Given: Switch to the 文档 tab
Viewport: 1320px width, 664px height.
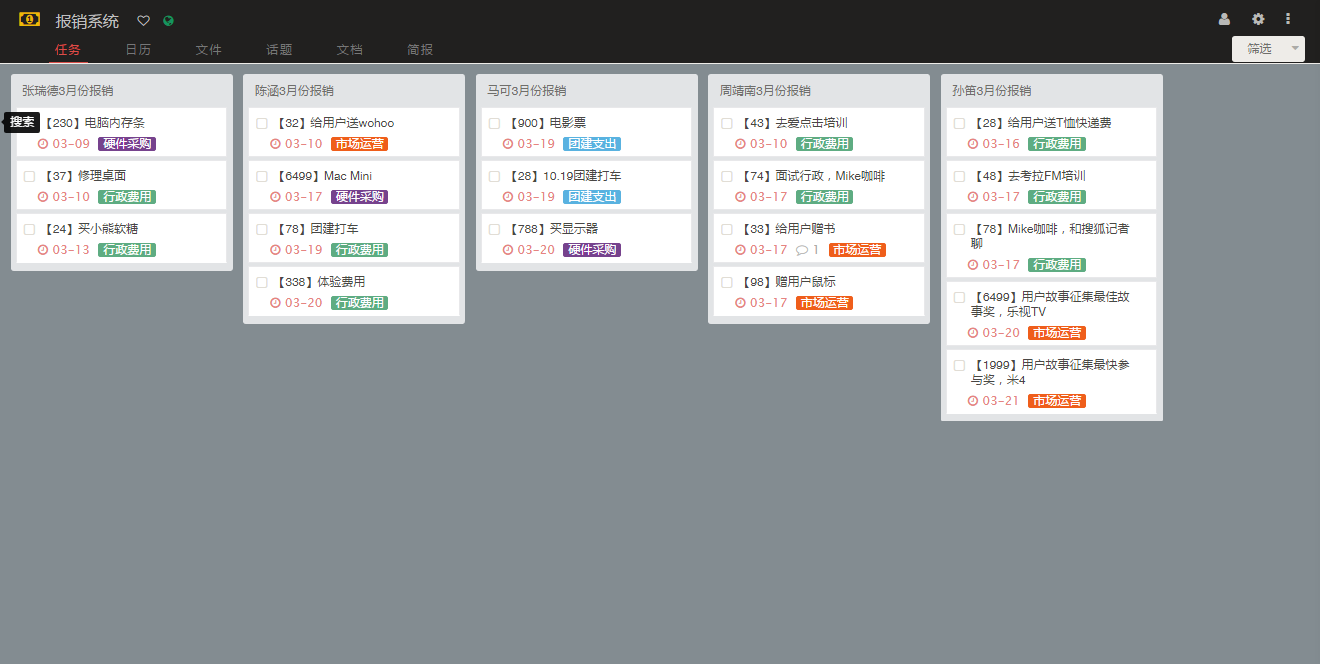Looking at the screenshot, I should pos(350,49).
